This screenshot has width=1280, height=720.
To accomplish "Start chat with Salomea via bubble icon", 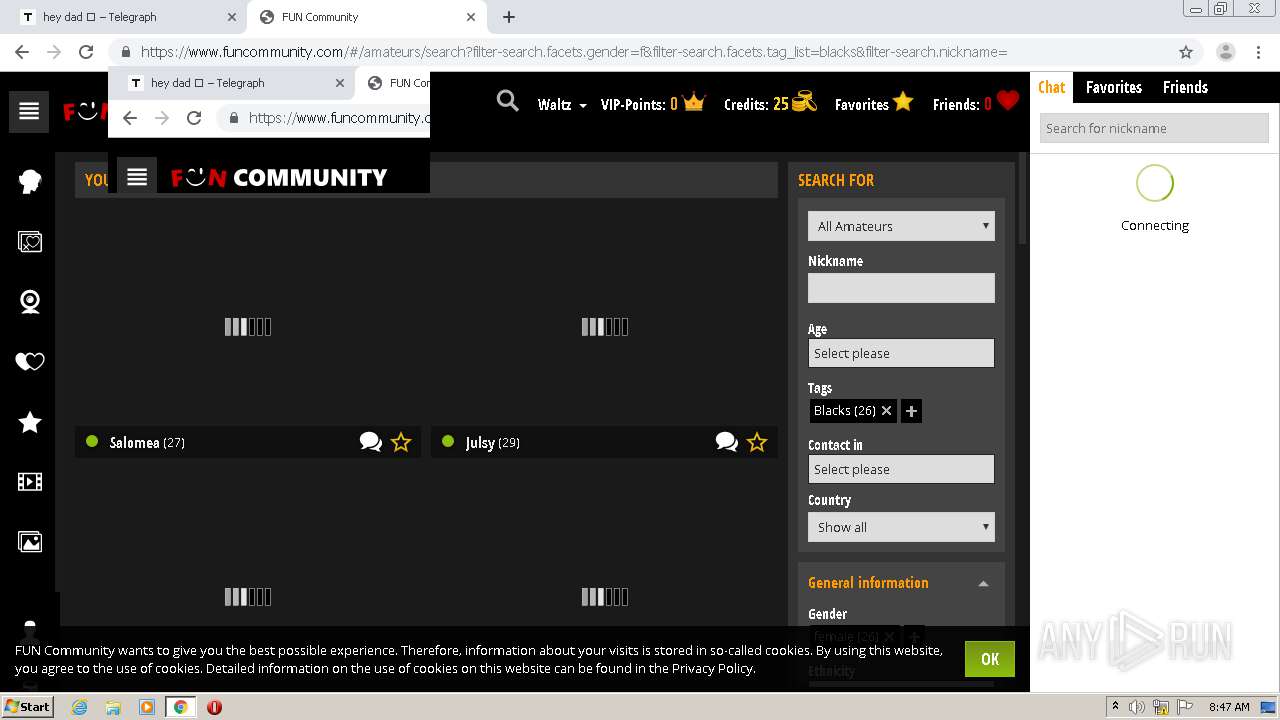I will coord(371,442).
